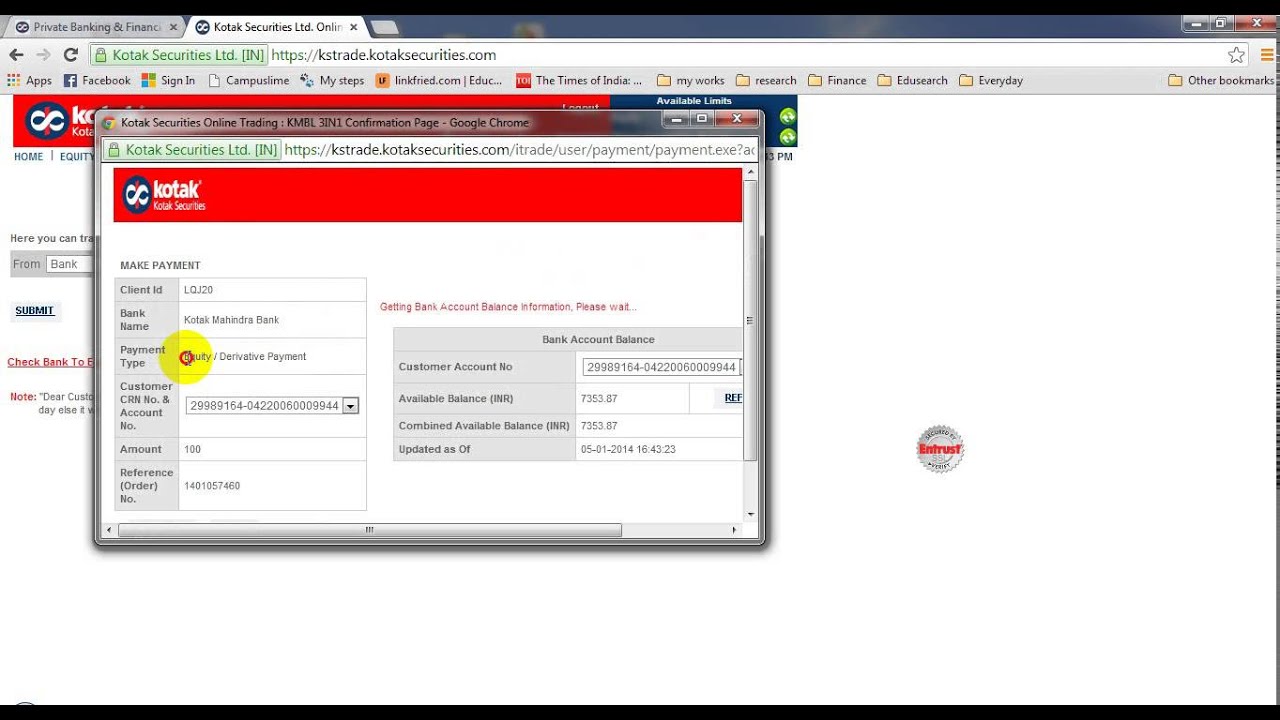Select Available Balance value 7353.87
The image size is (1280, 720).
[x=599, y=398]
